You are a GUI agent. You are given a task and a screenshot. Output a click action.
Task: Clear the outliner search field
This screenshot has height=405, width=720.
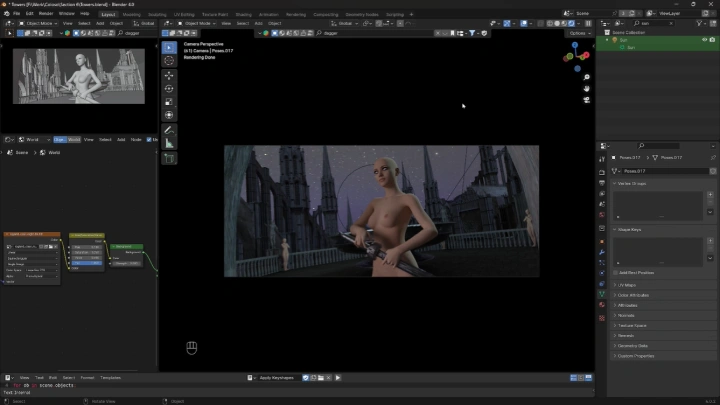671,23
